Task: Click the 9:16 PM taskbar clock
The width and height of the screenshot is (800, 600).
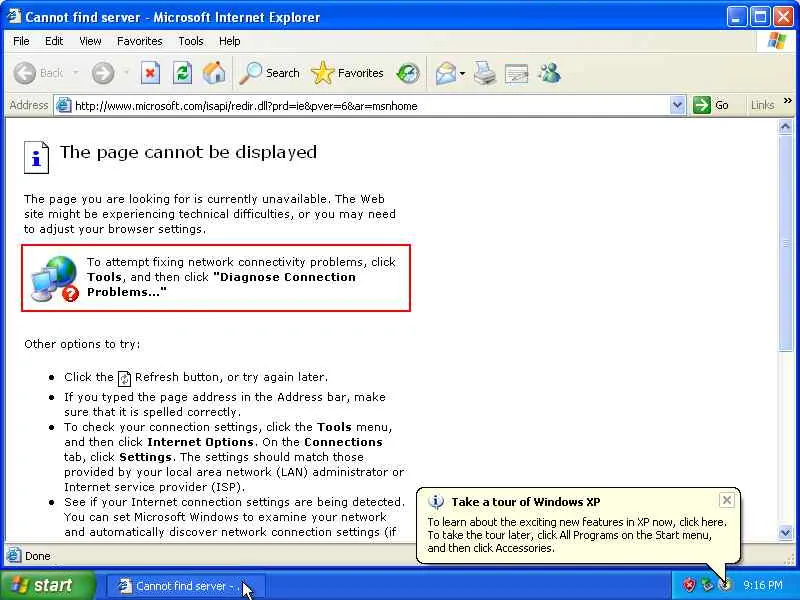Action: tap(763, 585)
